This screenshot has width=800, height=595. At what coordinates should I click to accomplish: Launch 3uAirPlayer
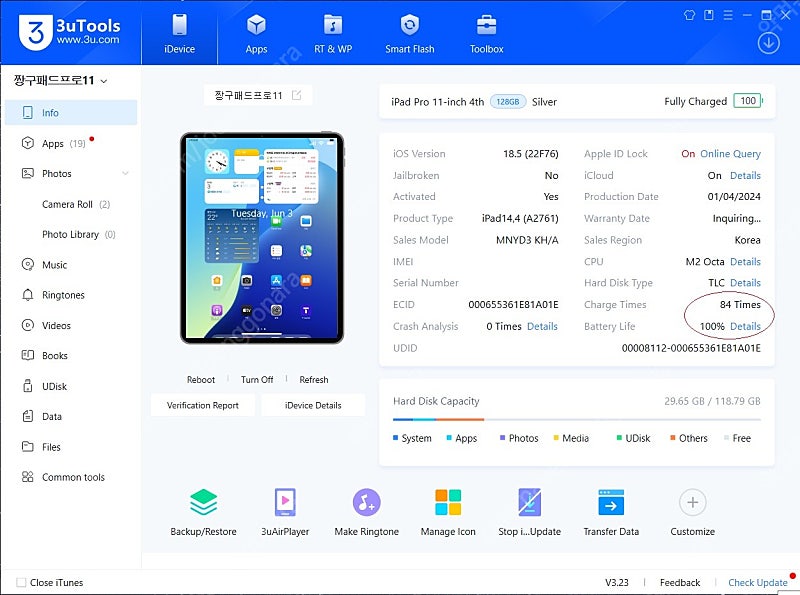[x=285, y=512]
